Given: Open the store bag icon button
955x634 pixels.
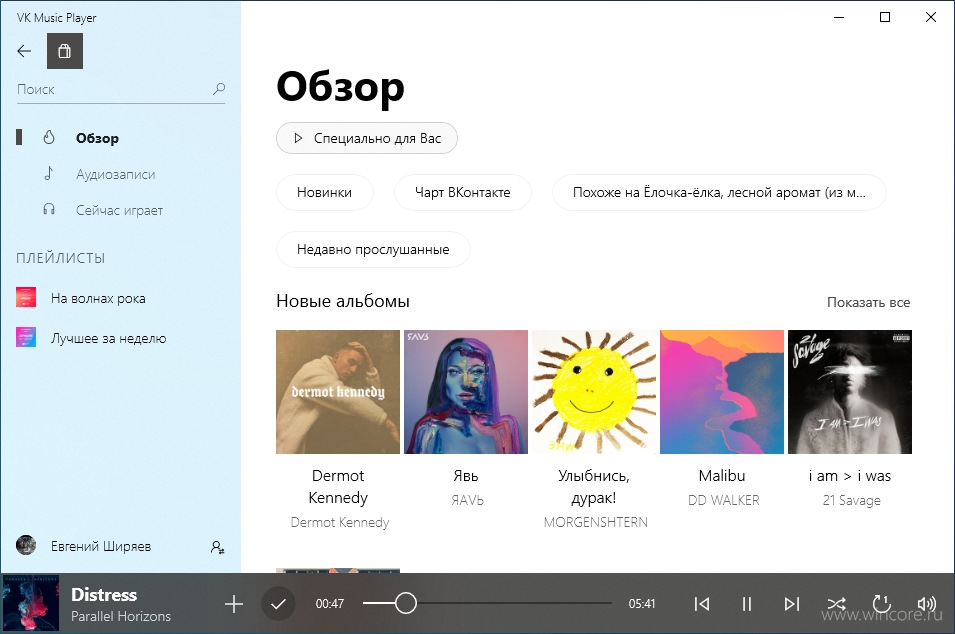Looking at the screenshot, I should click(65, 51).
